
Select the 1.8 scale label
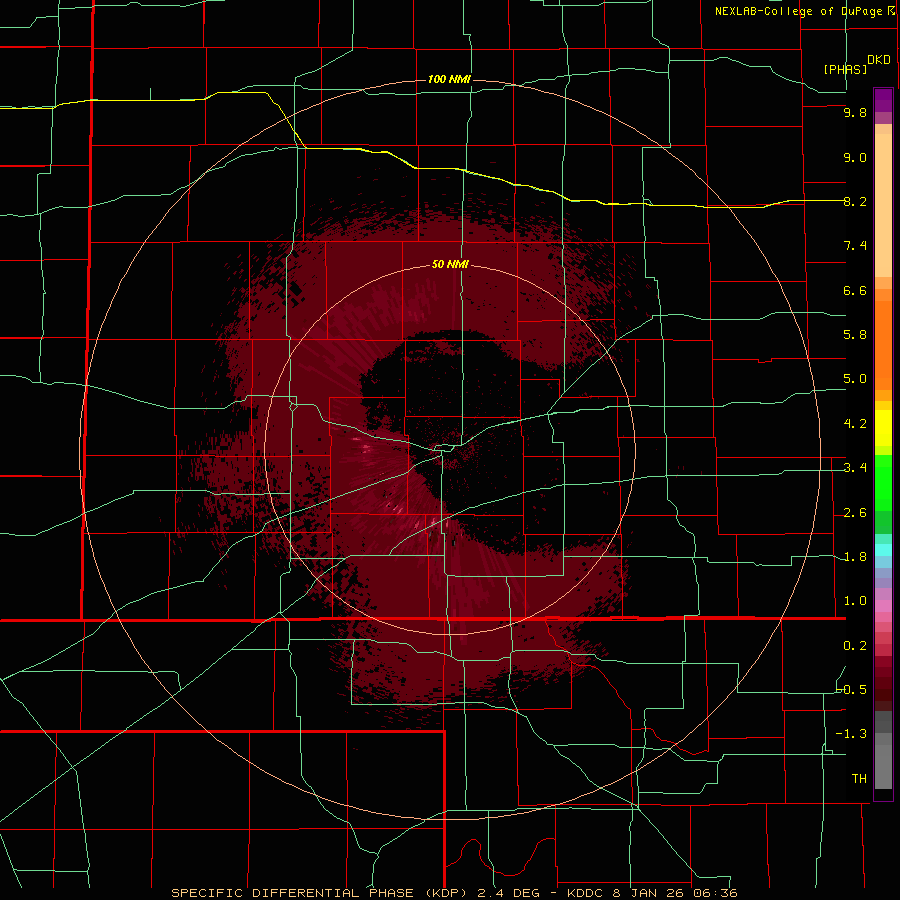(855, 557)
